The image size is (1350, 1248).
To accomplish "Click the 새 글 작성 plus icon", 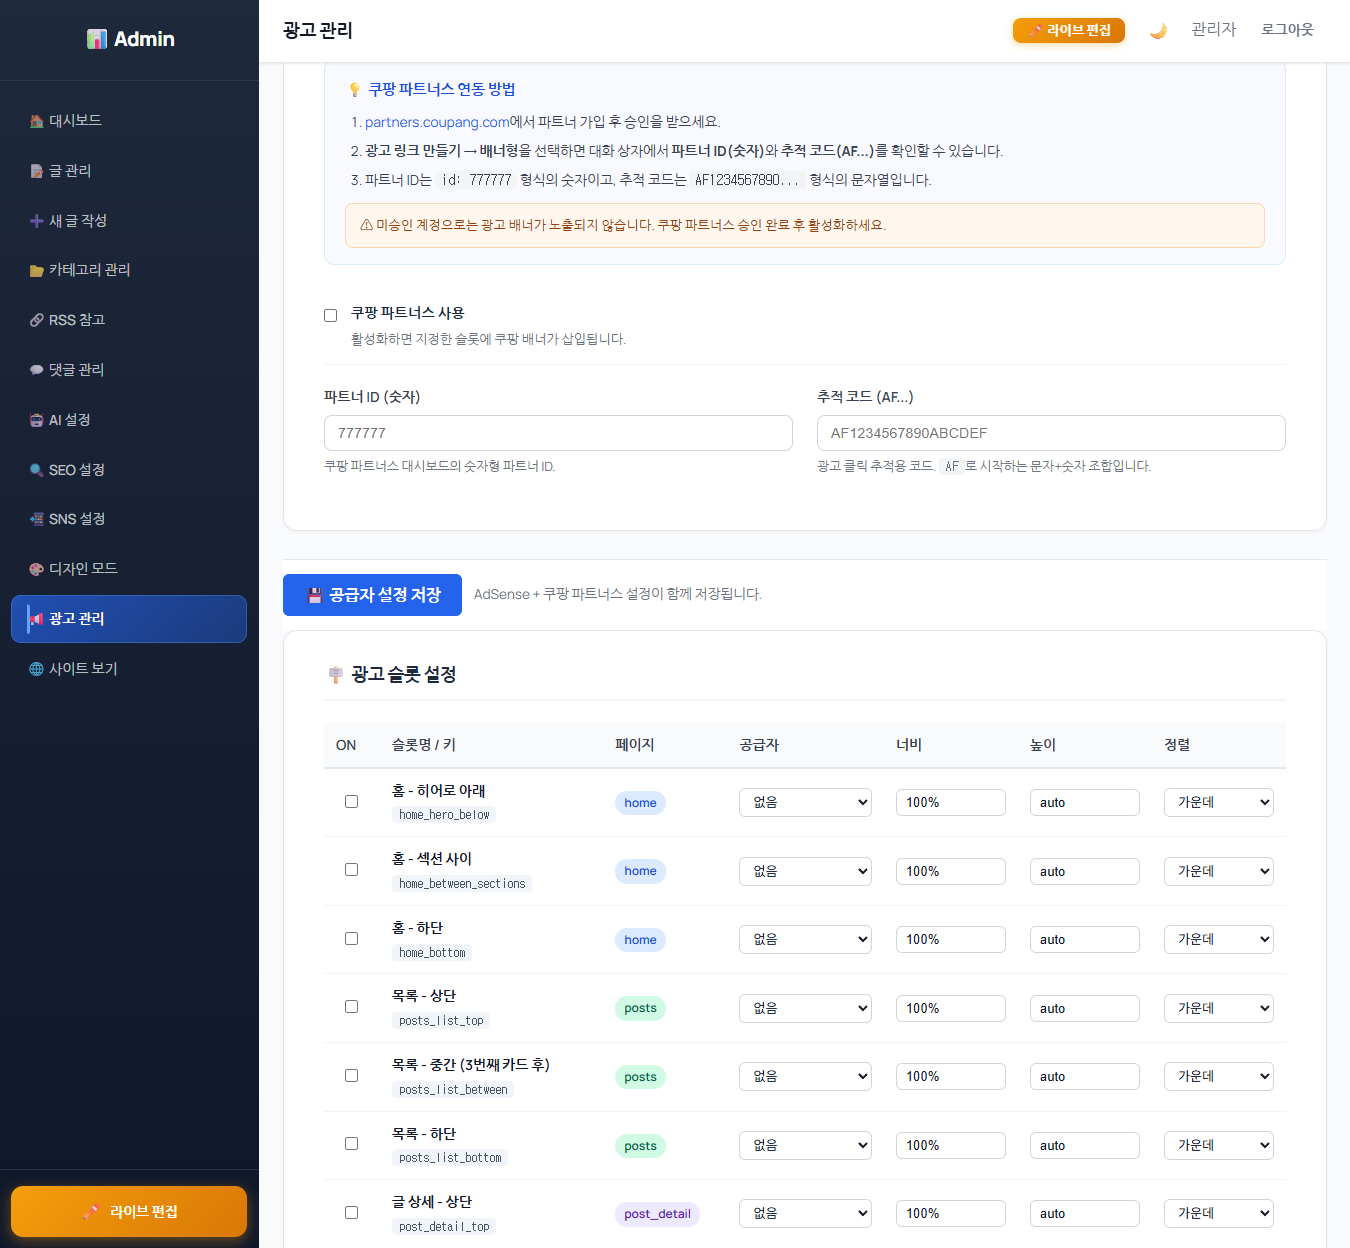I will click(37, 221).
